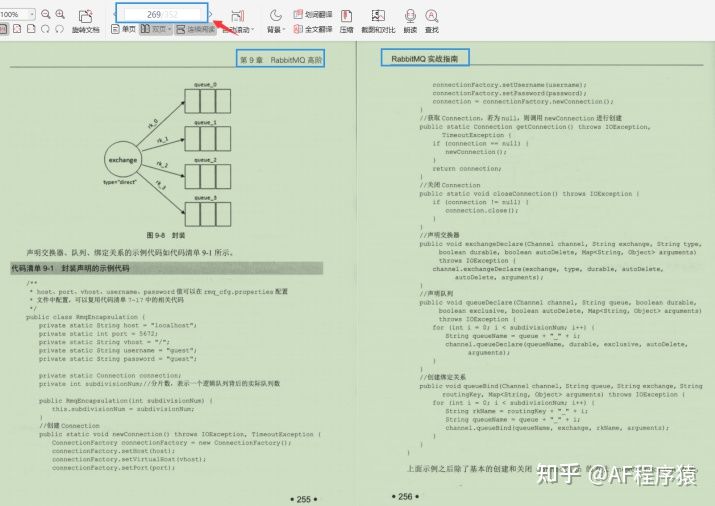Click the comment '//声明交换器' on right page
The height and width of the screenshot is (506, 715).
click(440, 235)
